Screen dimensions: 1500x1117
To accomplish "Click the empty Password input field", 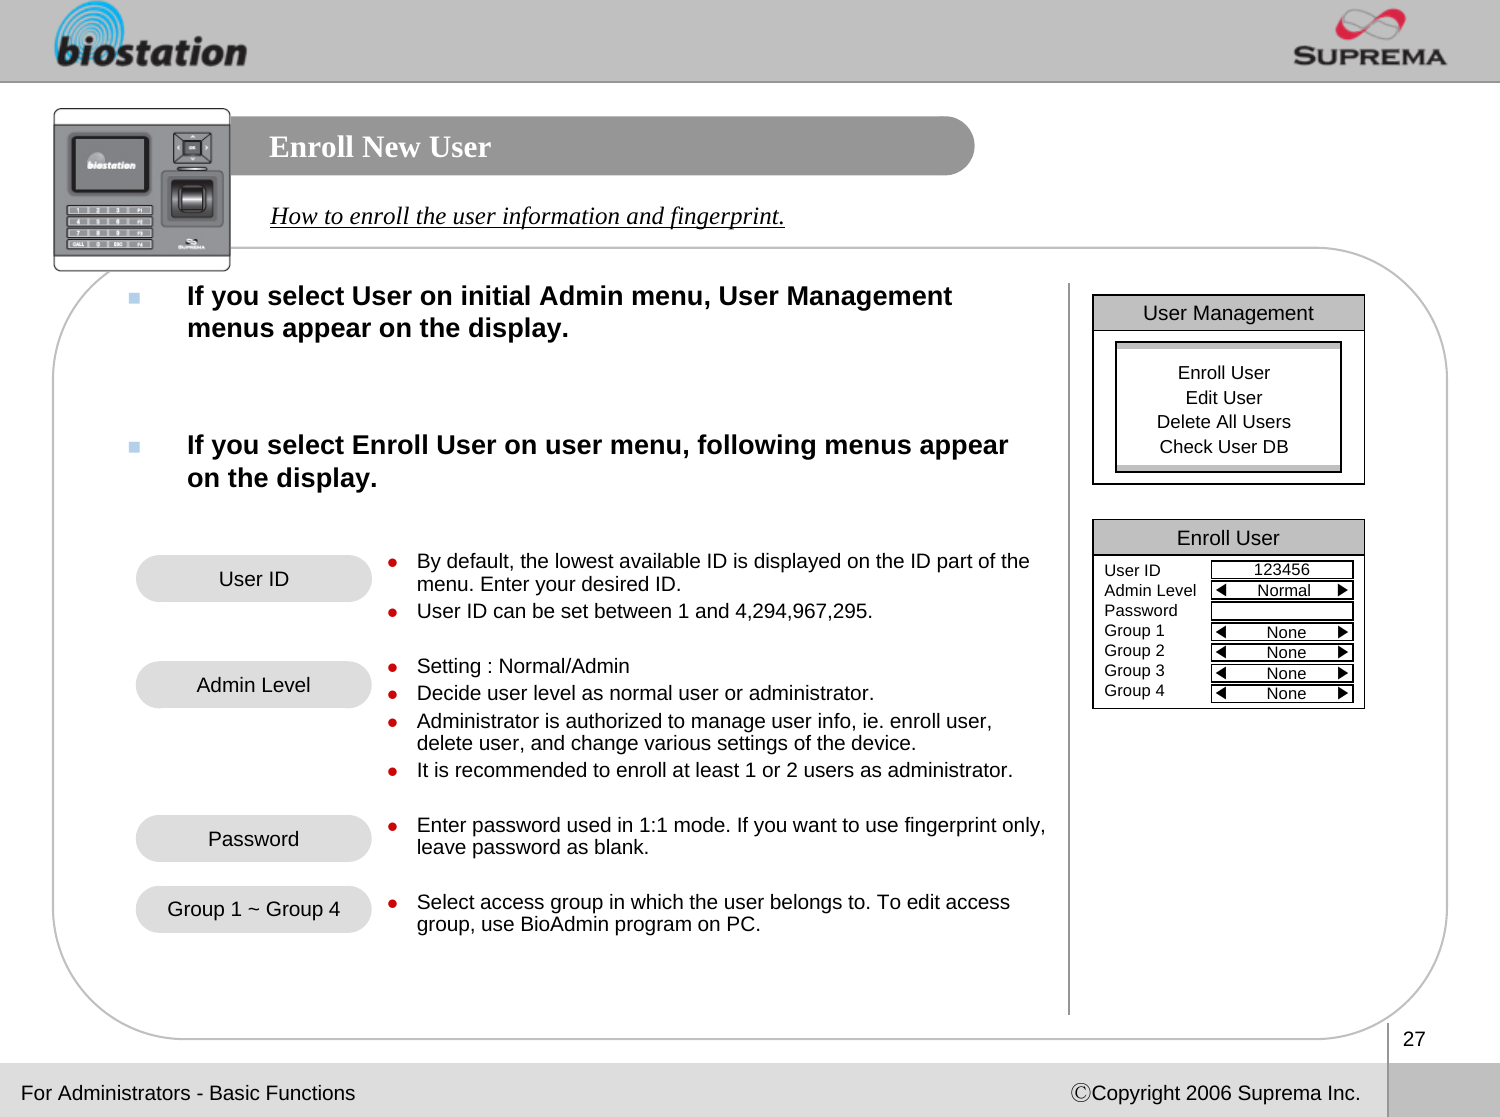I will coord(1281,611).
